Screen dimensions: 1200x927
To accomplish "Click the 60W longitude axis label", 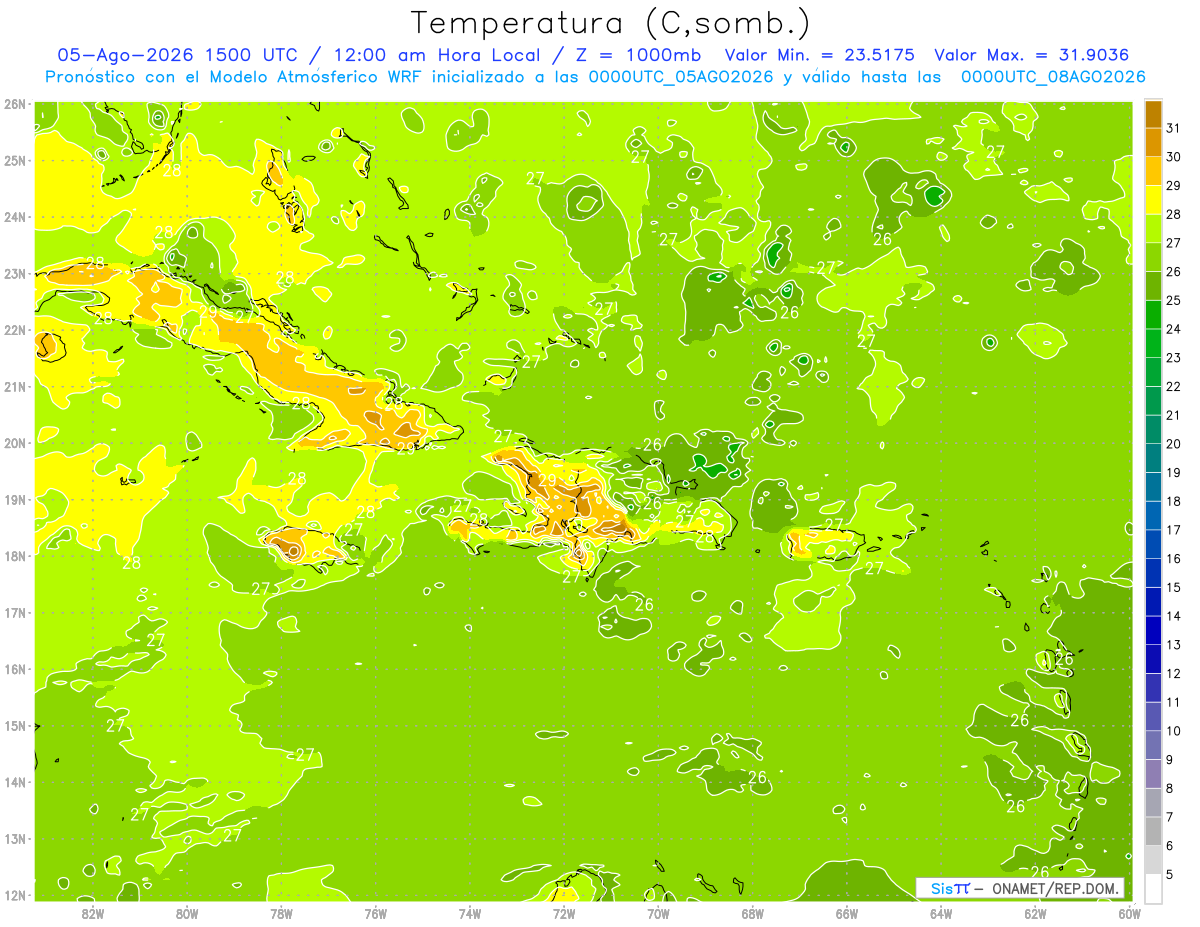I will (x=1130, y=913).
